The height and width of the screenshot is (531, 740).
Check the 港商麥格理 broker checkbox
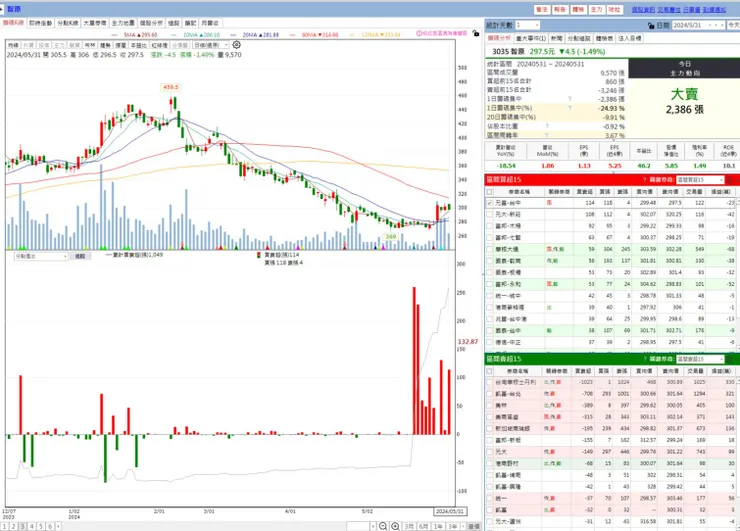click(489, 307)
